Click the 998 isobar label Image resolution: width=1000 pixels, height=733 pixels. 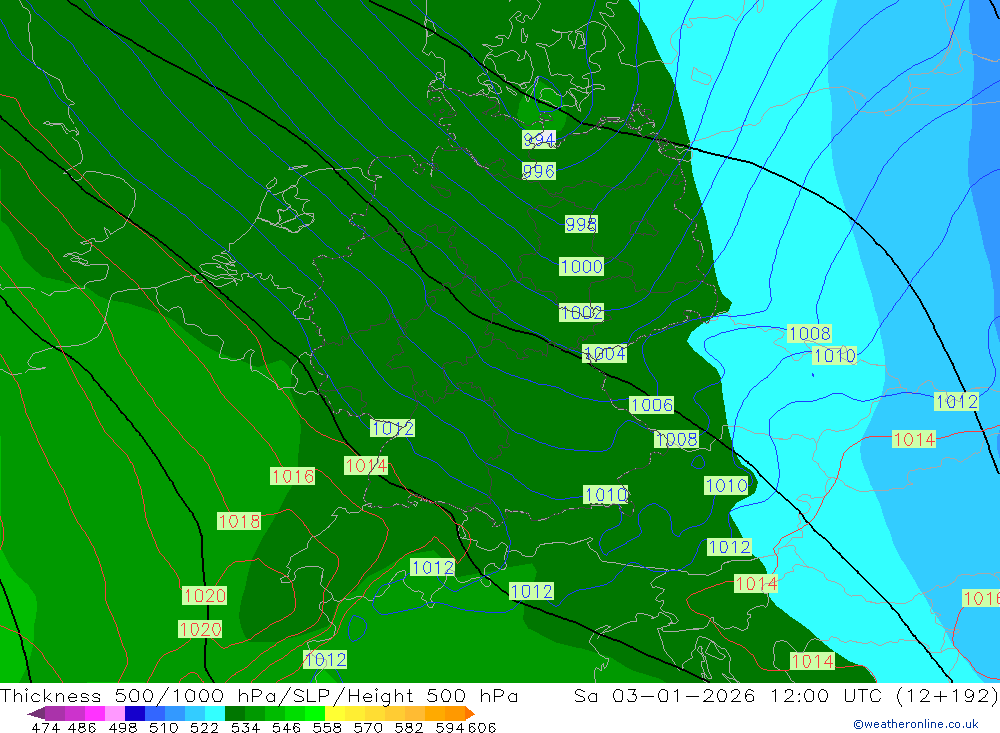581,224
